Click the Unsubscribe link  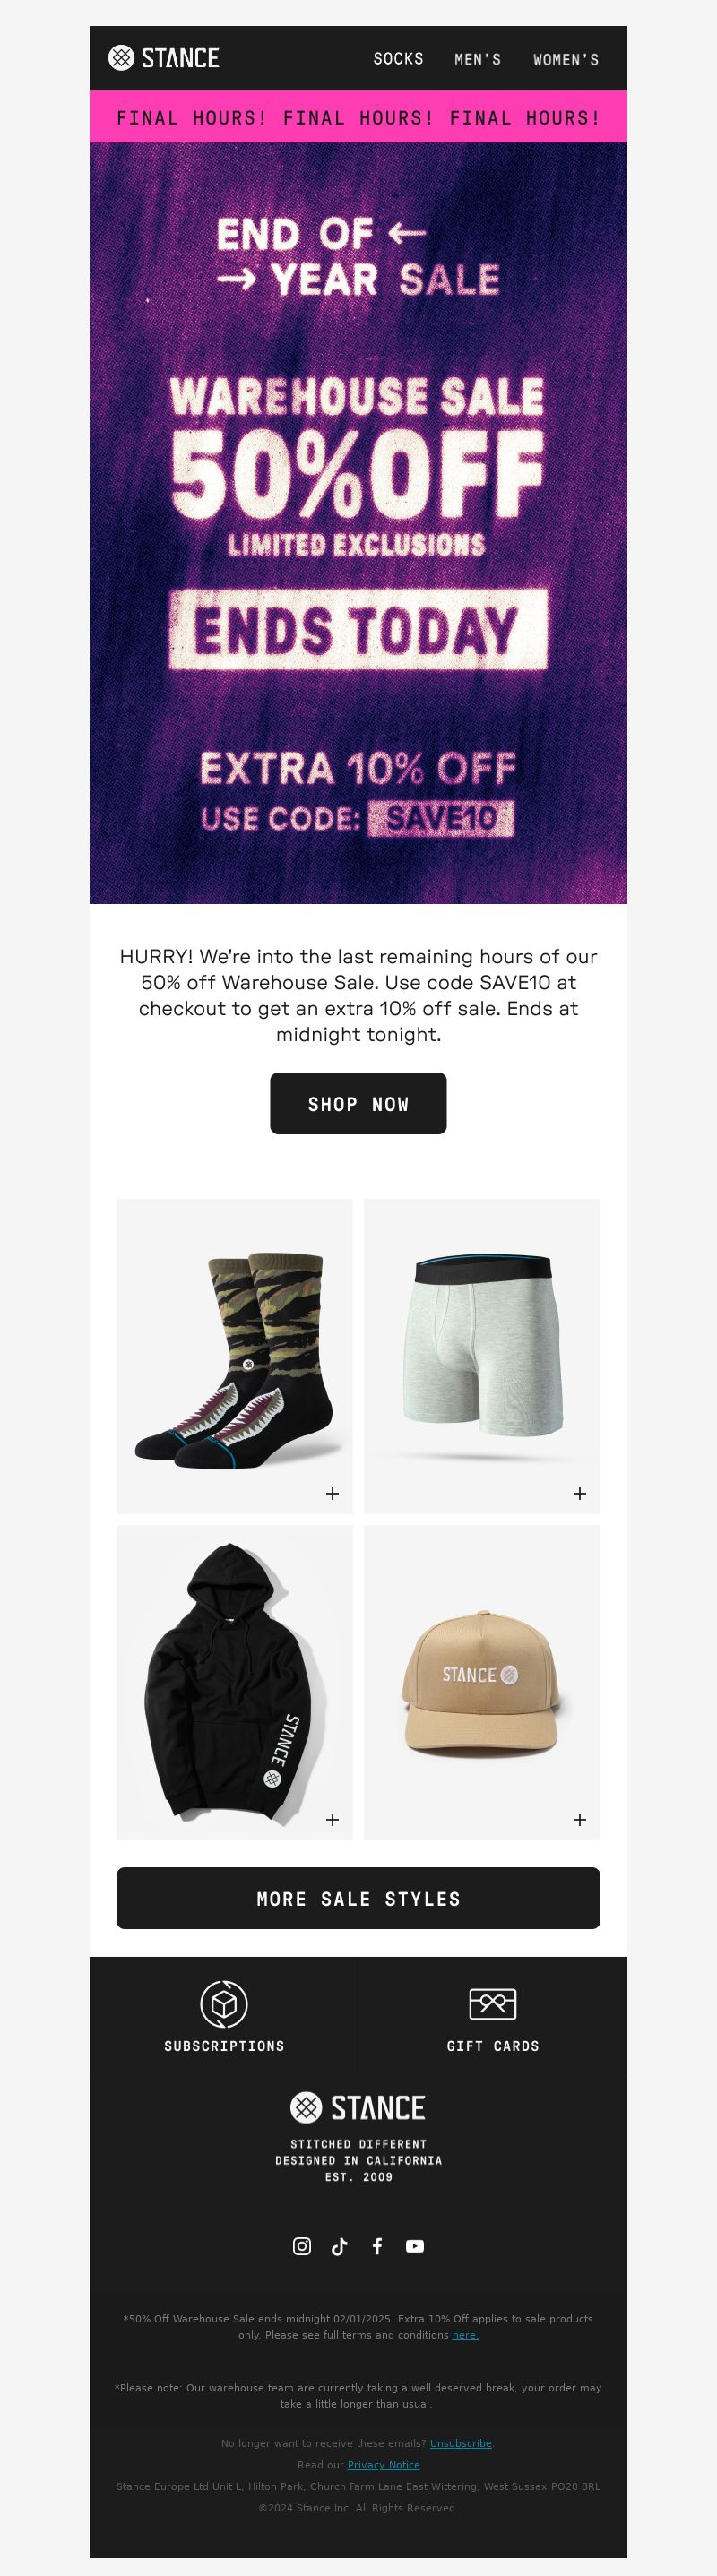click(x=461, y=2443)
